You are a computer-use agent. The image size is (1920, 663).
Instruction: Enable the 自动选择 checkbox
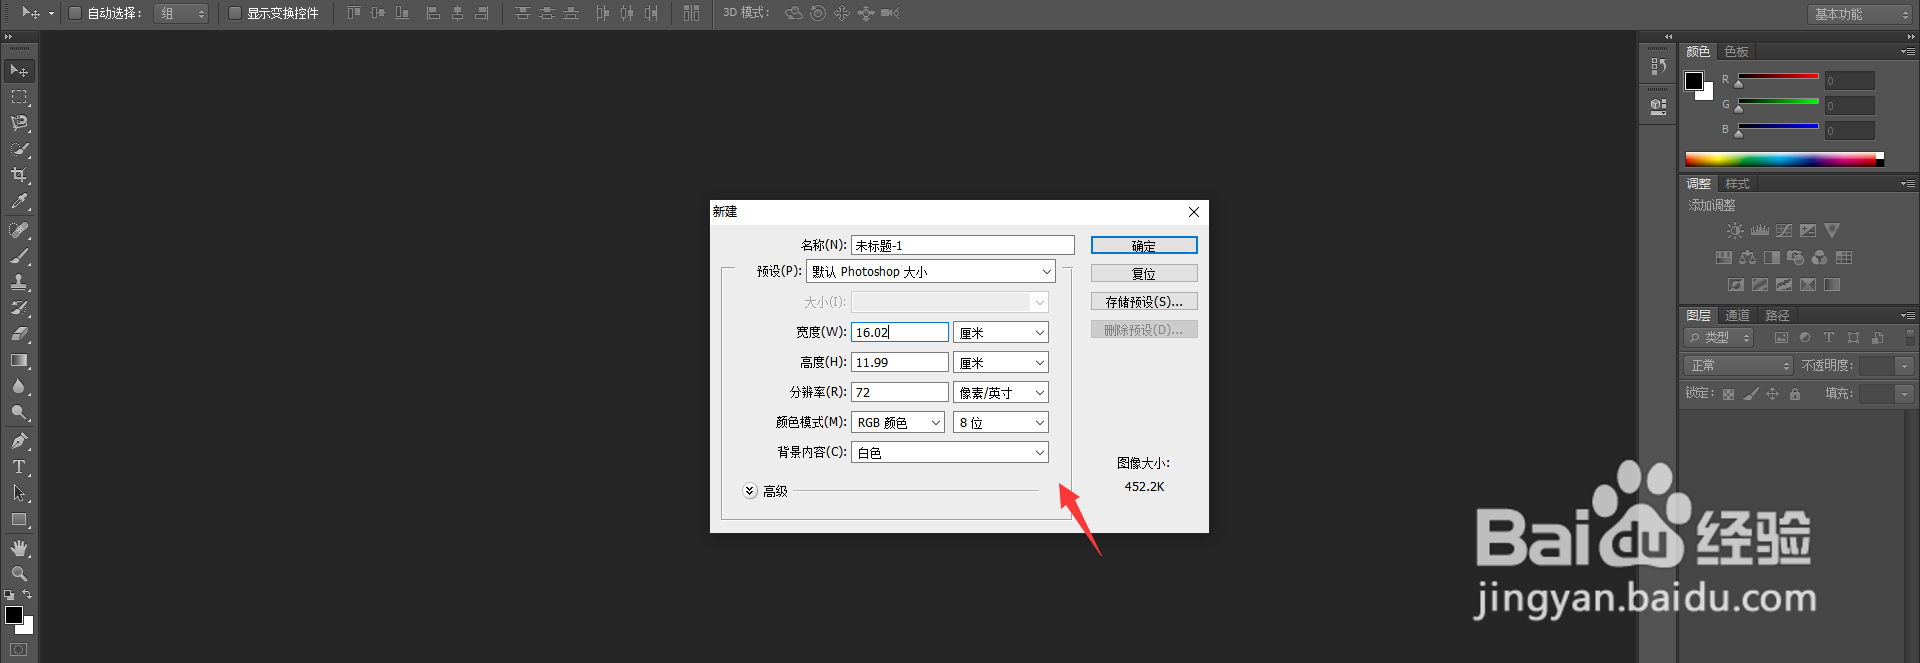(75, 13)
